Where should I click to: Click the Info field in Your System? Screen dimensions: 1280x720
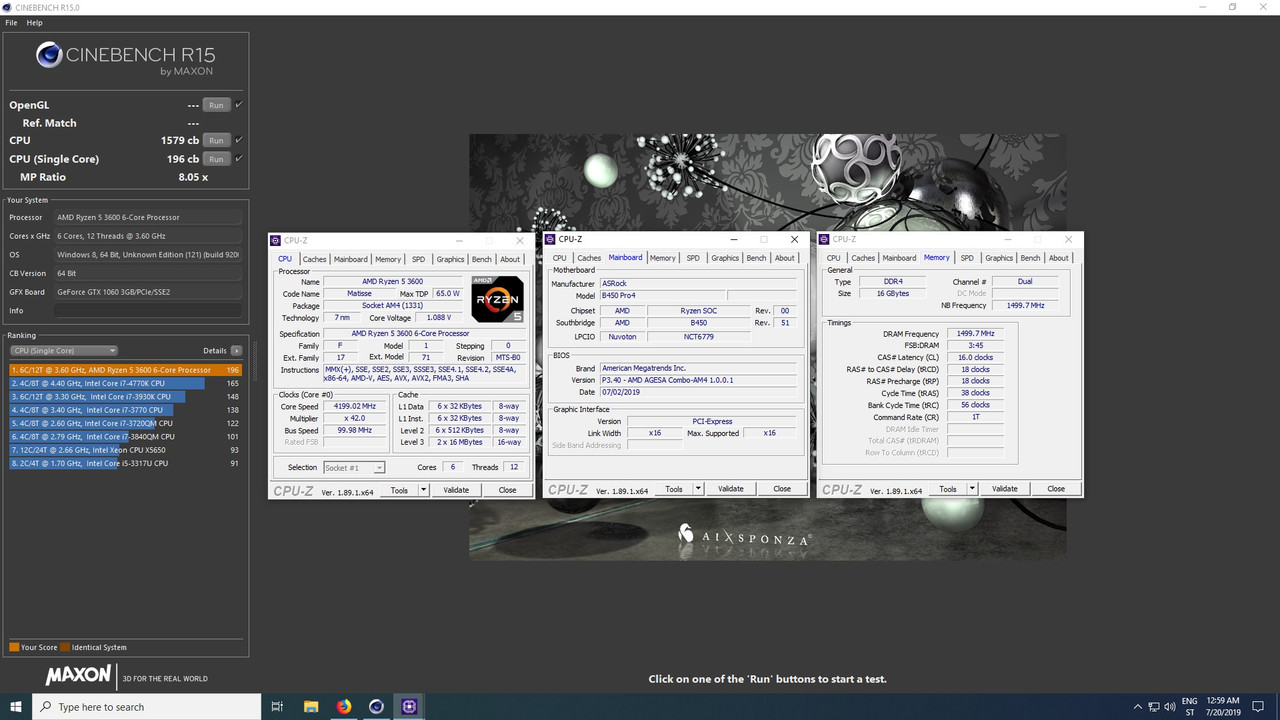(x=148, y=311)
